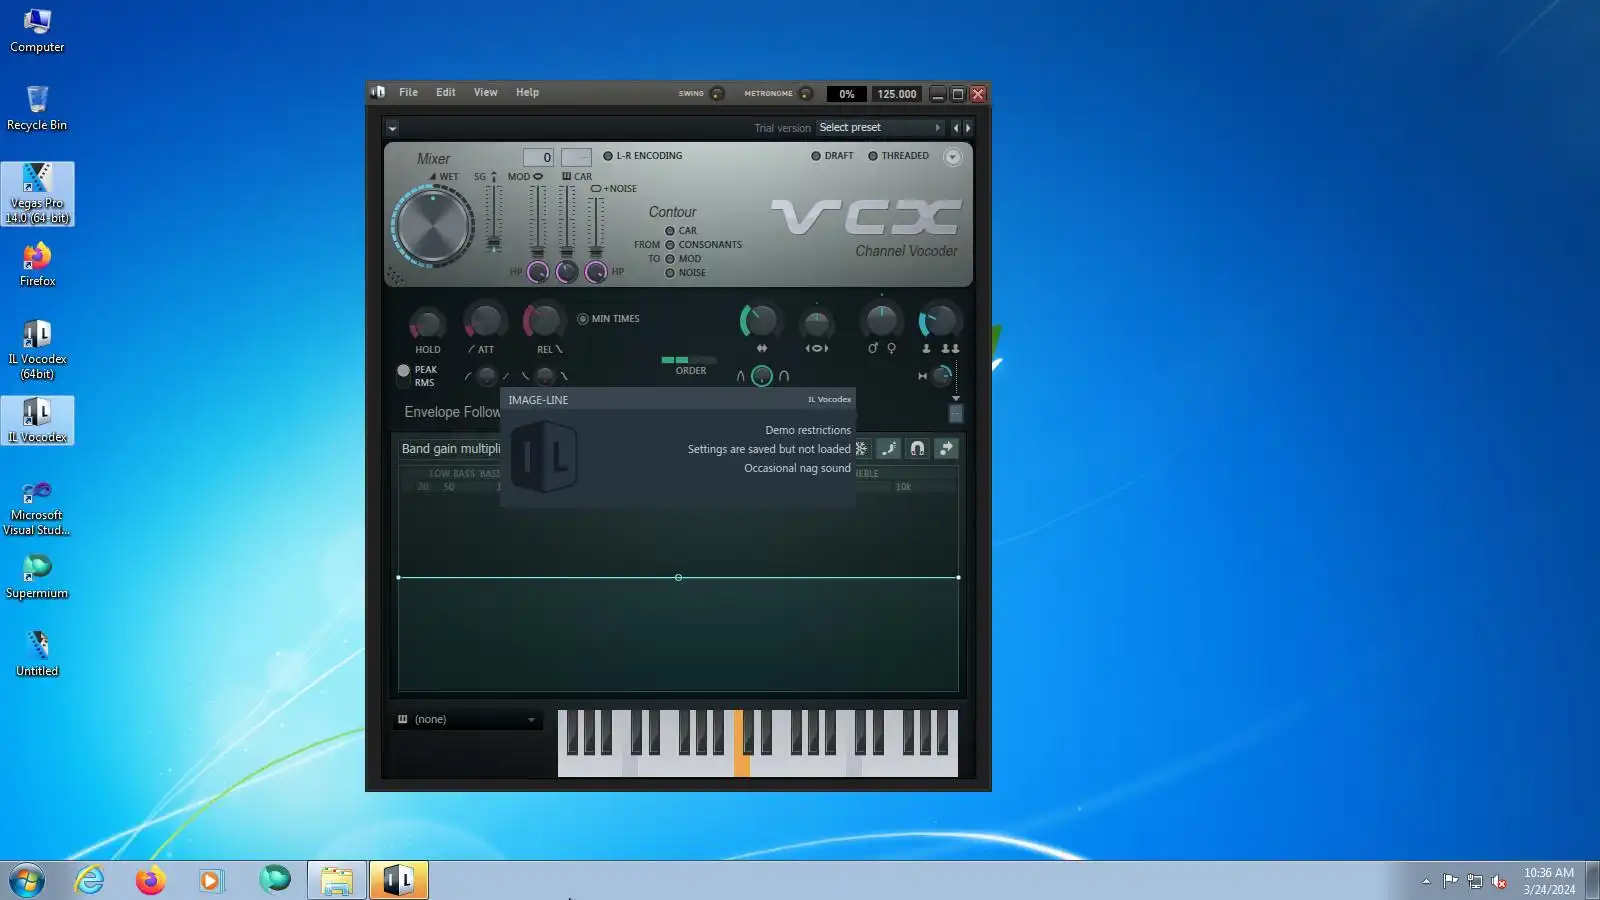Select Contour MOD option
This screenshot has width=1600, height=900.
point(683,259)
